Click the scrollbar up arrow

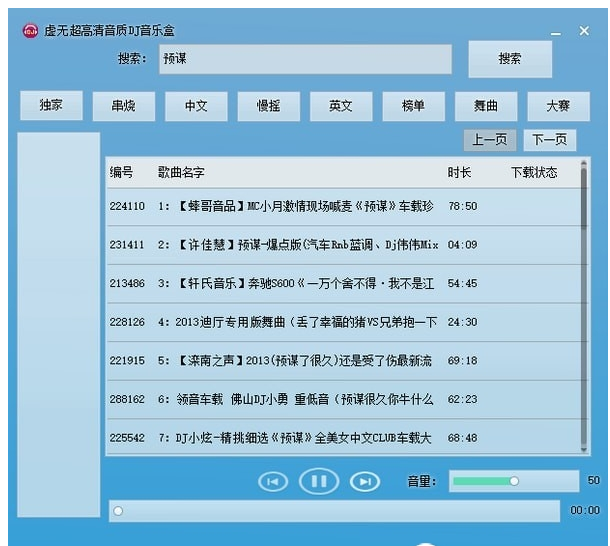(584, 163)
